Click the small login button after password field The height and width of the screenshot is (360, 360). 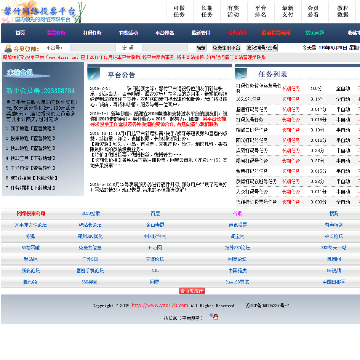pos(201,48)
